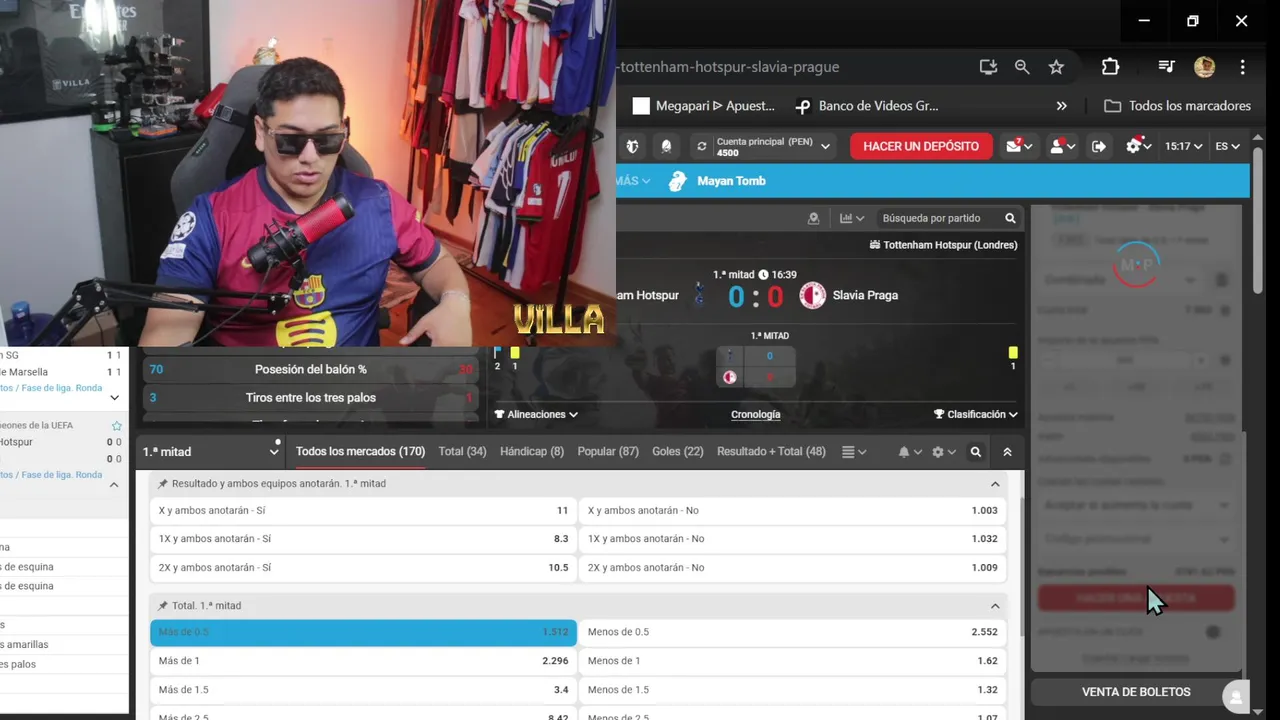Bet 1X y ambos anotarán - Sí 8.3
The image size is (1280, 720).
(363, 539)
